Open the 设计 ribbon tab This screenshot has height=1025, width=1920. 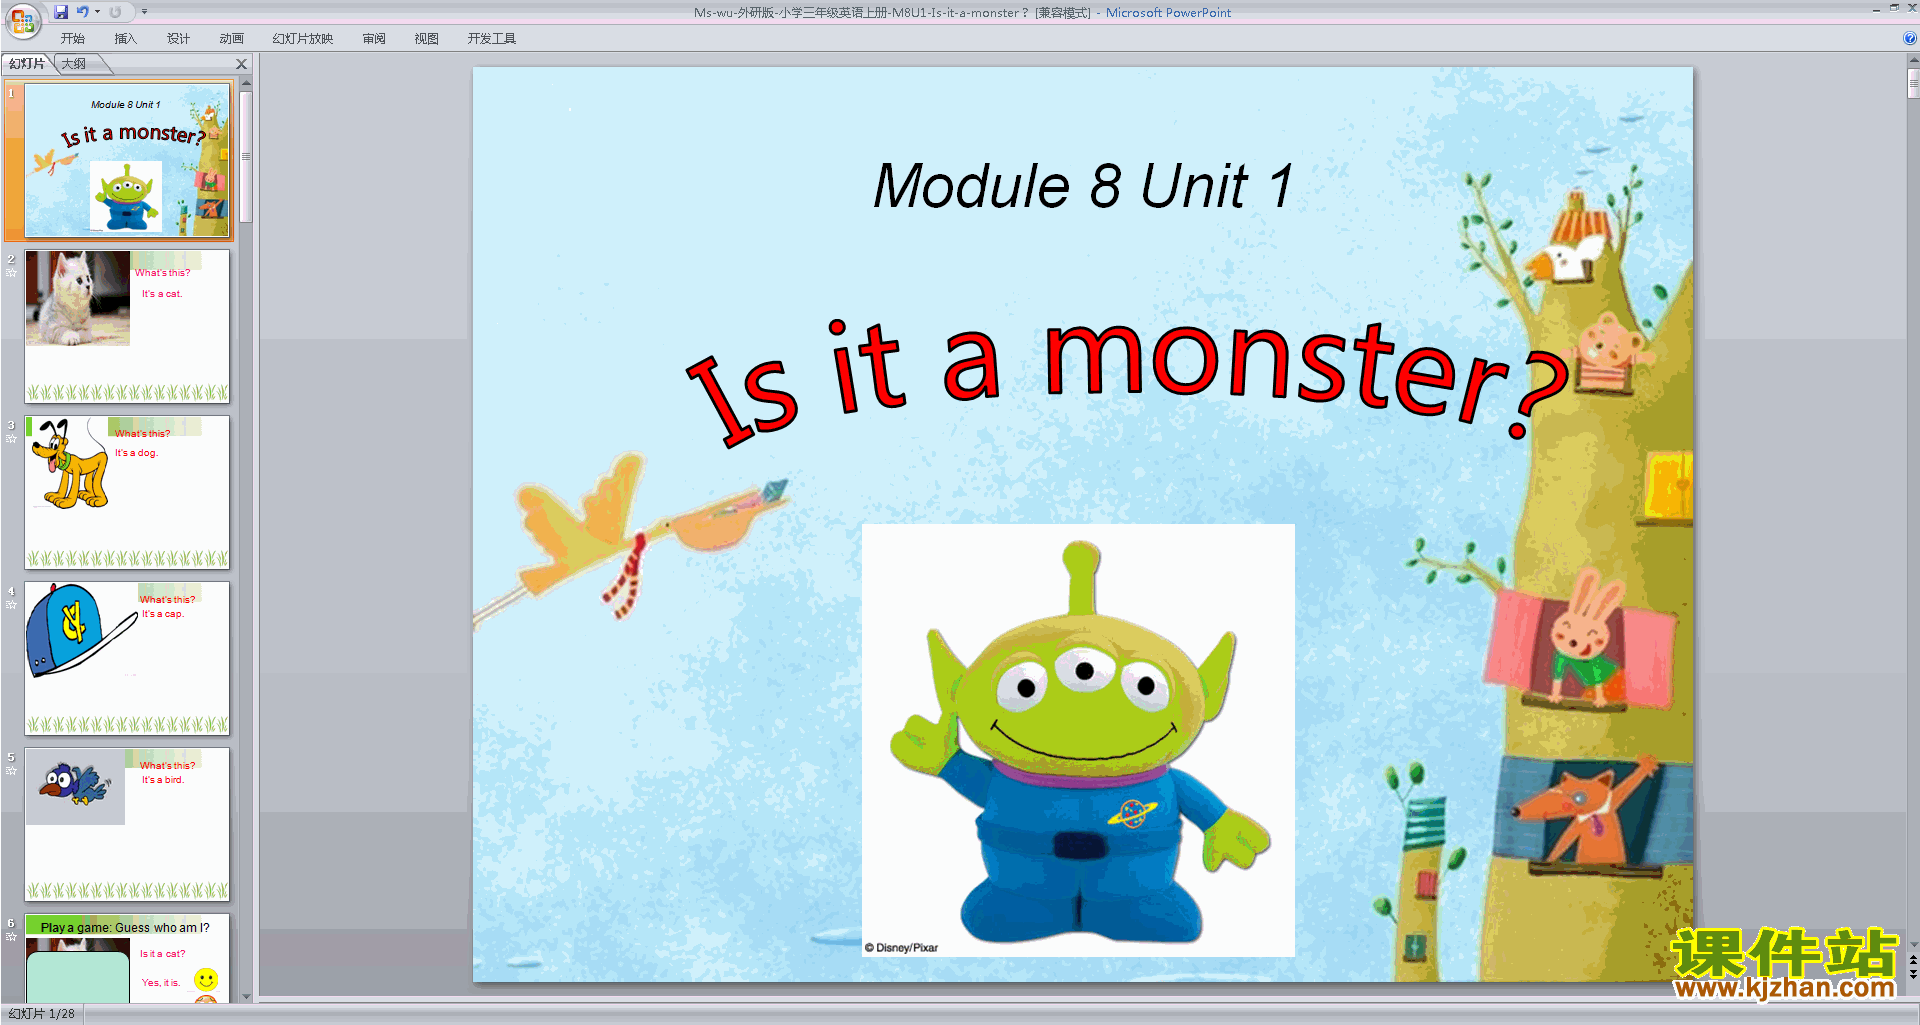click(x=178, y=39)
